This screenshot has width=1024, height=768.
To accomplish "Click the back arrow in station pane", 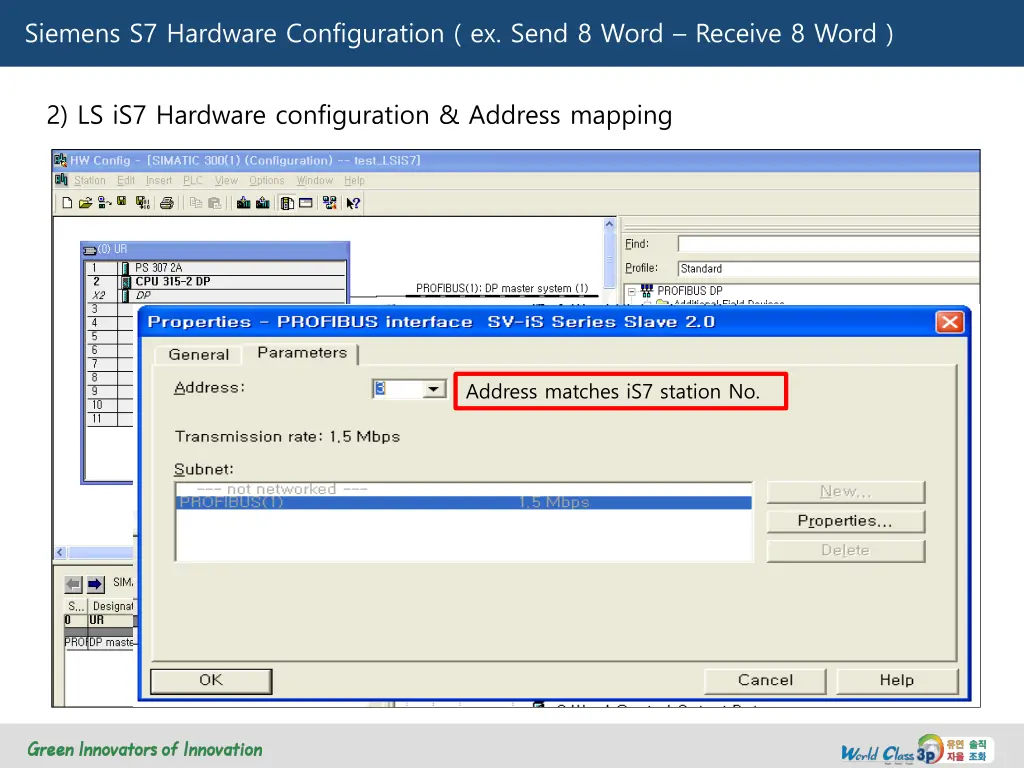I will pyautogui.click(x=73, y=584).
